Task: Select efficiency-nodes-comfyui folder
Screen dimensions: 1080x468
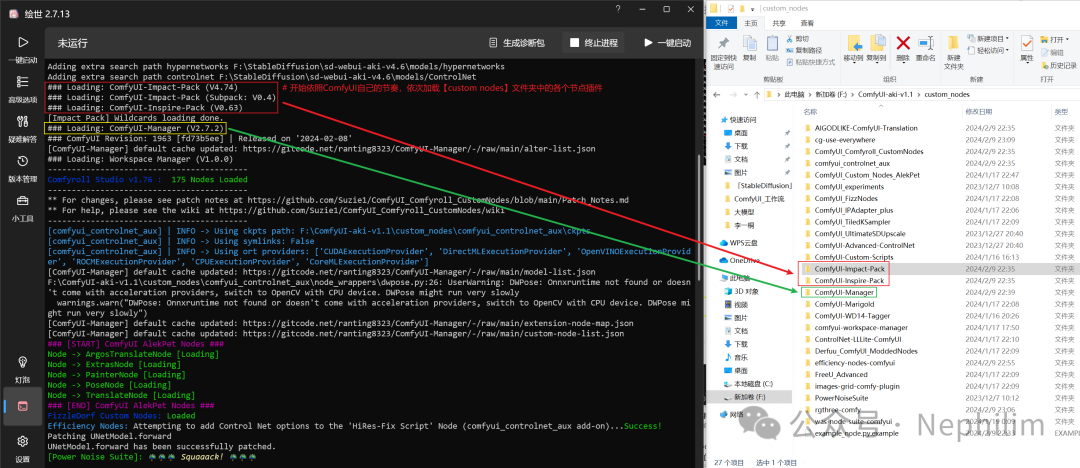Action: 854,363
